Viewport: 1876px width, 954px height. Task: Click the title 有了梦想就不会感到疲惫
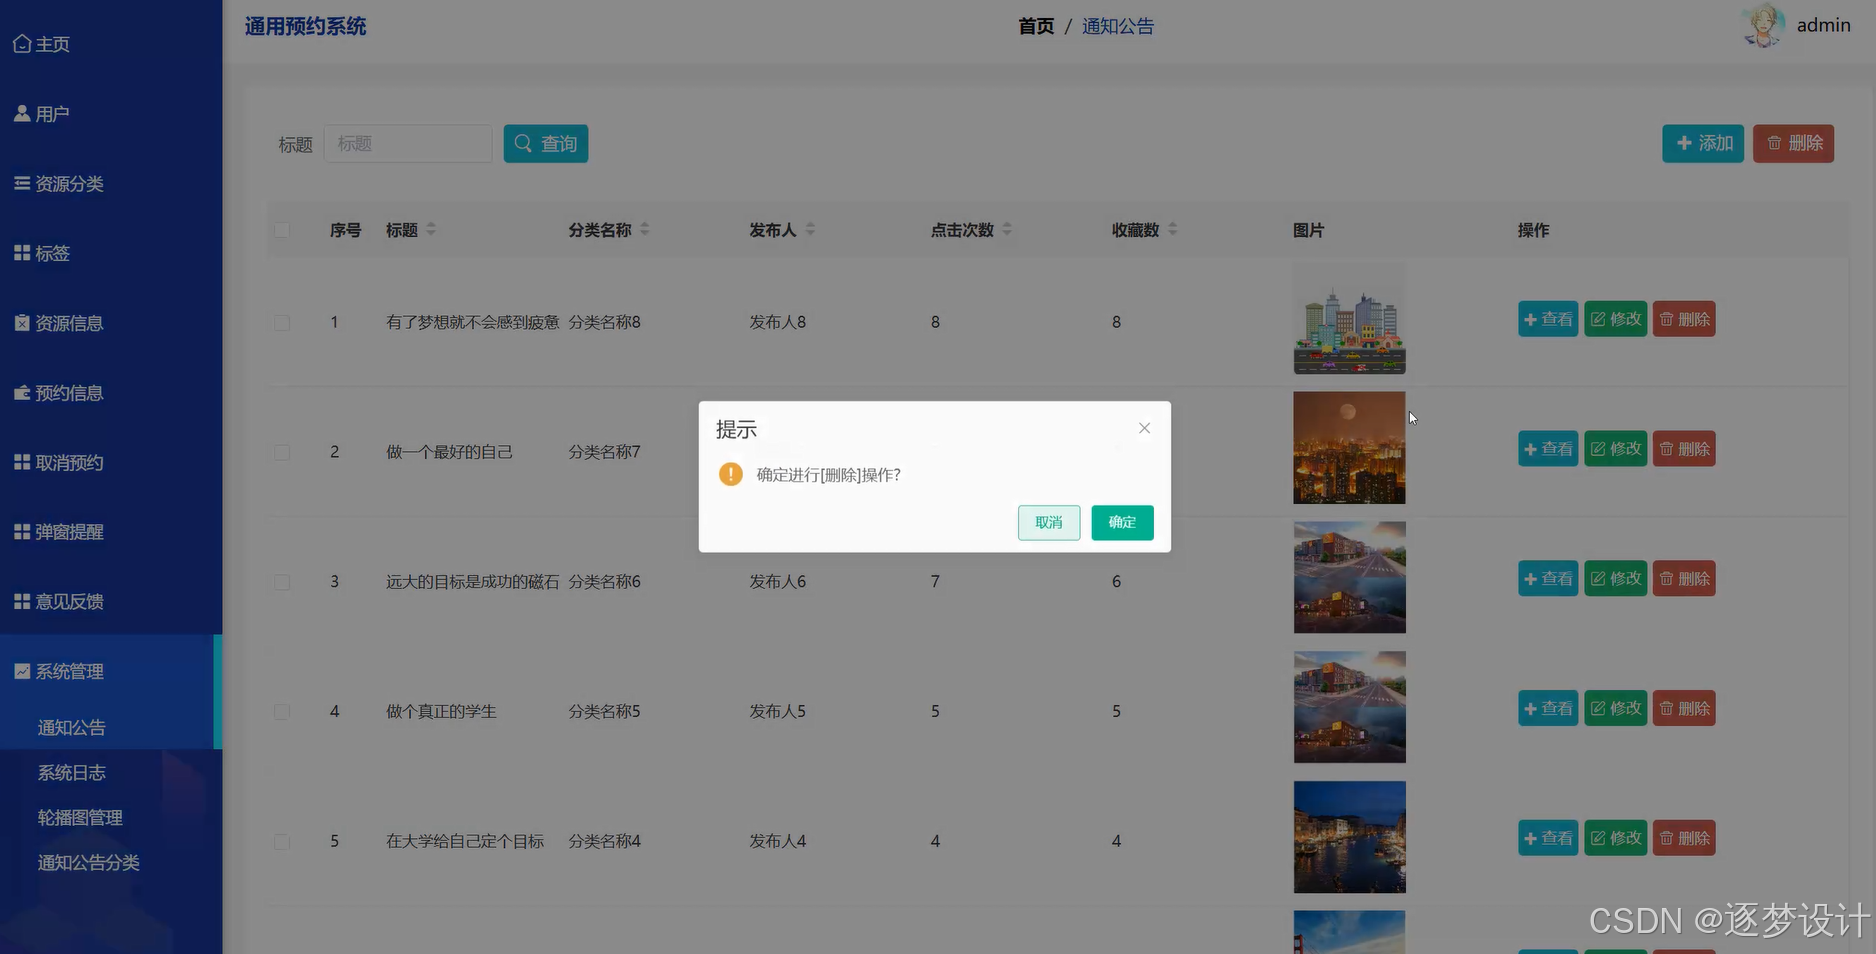pos(473,322)
